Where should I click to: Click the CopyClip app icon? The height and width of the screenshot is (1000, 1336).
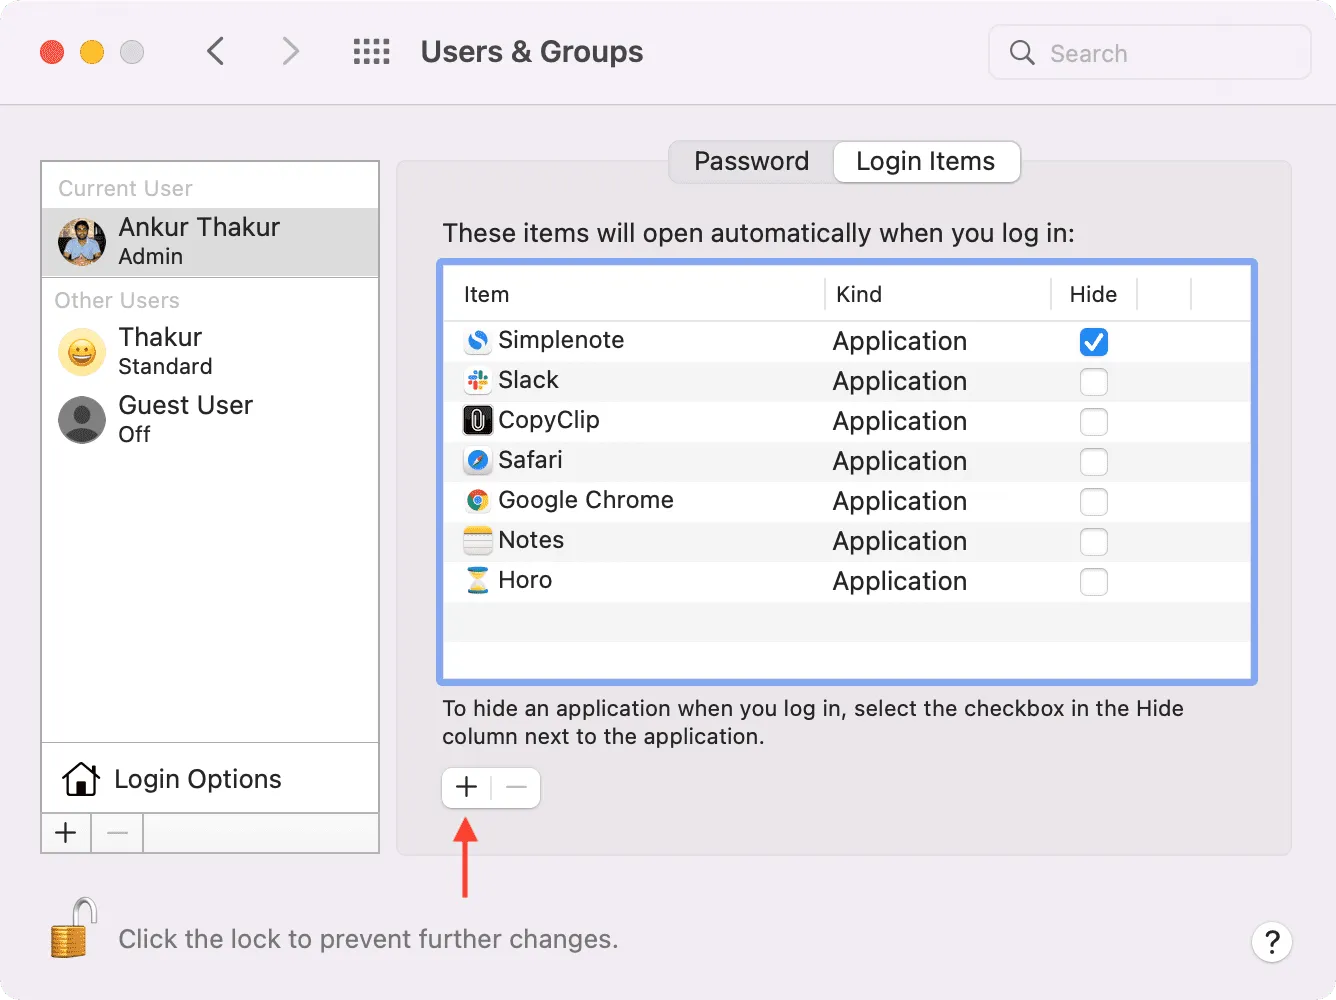pyautogui.click(x=478, y=420)
